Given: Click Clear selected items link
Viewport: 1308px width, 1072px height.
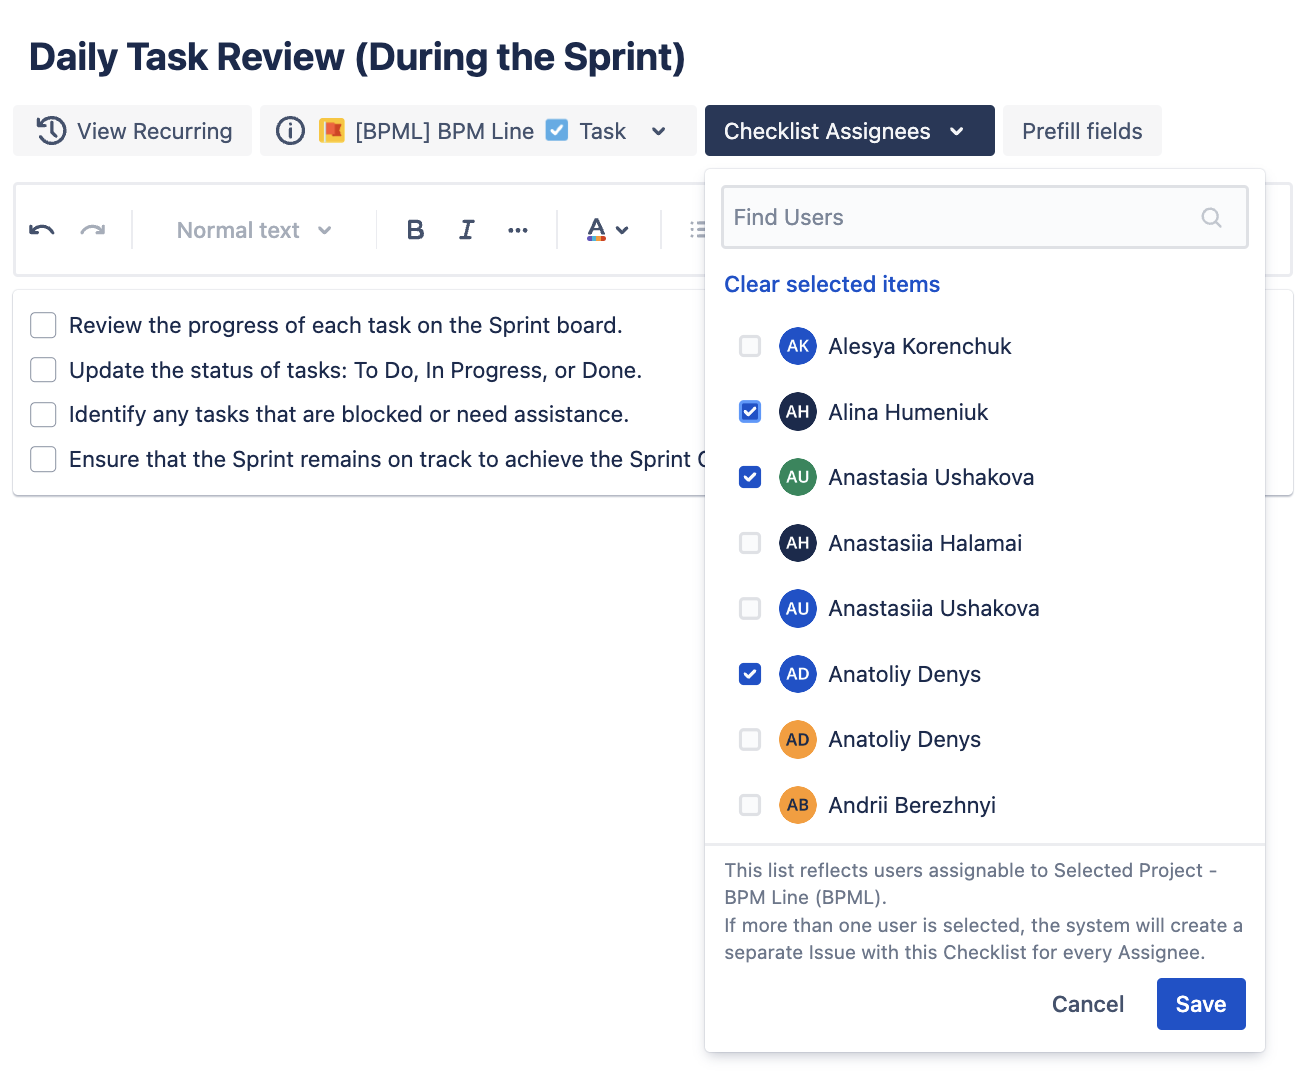Looking at the screenshot, I should 831,284.
